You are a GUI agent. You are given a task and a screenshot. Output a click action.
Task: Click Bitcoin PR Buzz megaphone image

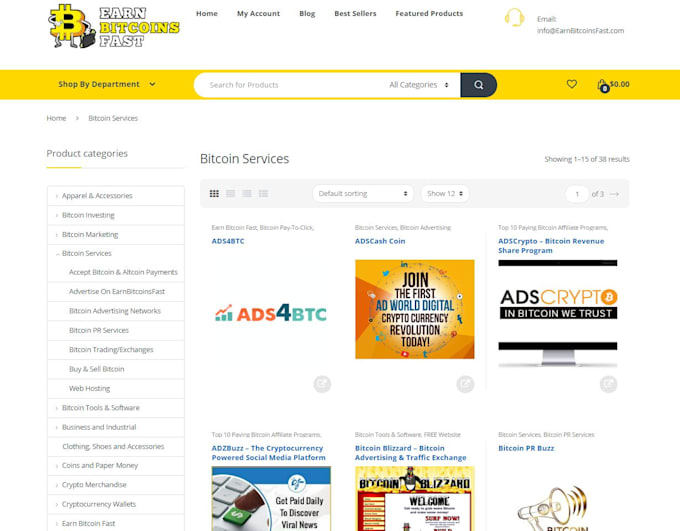point(553,508)
